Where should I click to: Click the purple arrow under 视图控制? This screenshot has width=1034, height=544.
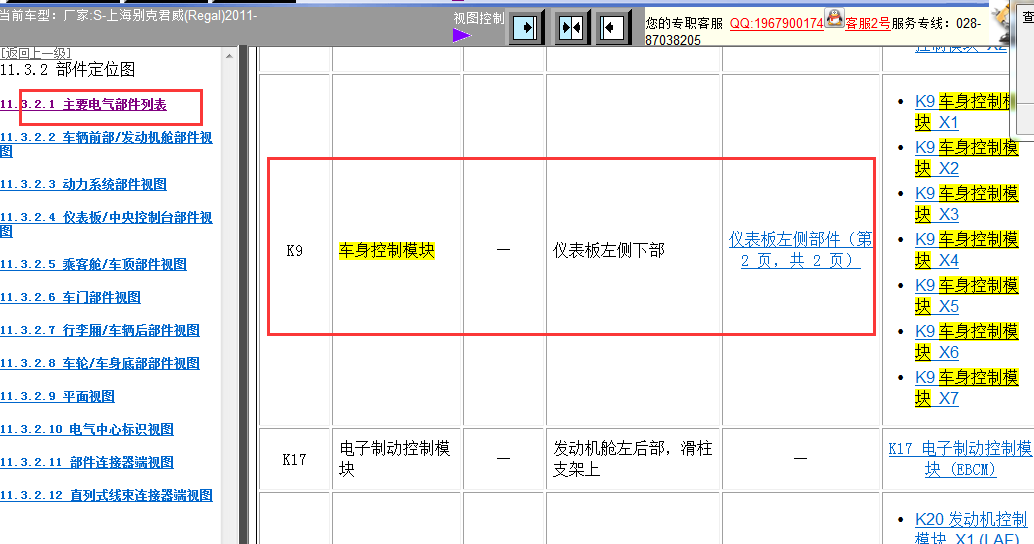click(462, 36)
